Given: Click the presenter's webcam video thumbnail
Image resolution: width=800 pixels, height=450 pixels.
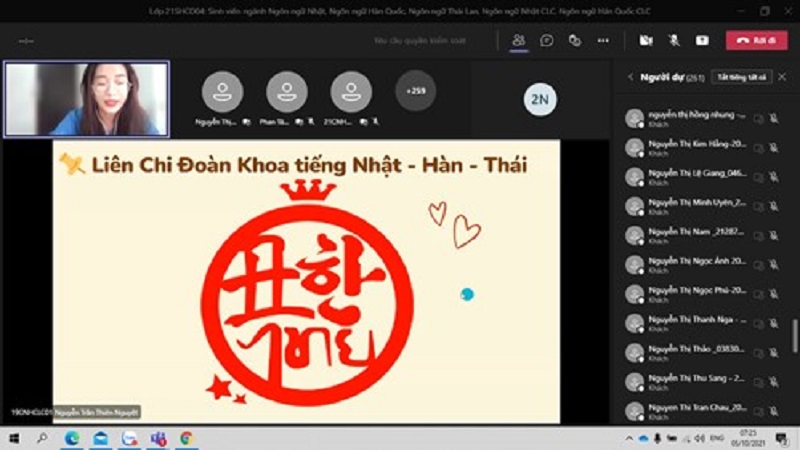Looking at the screenshot, I should click(x=86, y=99).
